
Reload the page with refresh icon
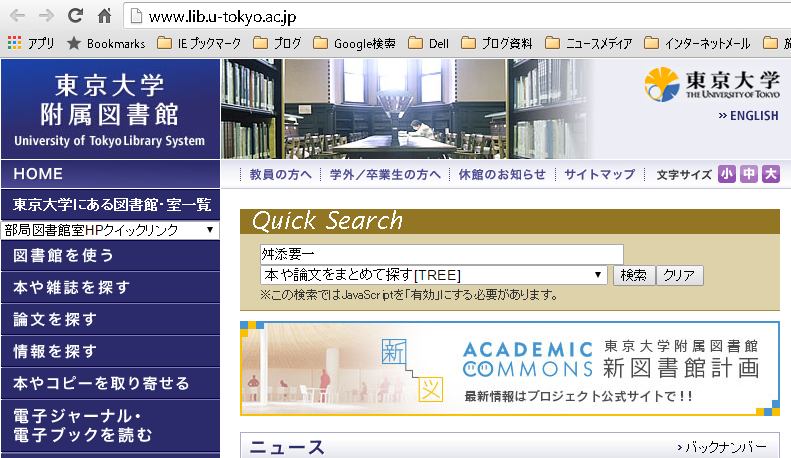(x=75, y=16)
